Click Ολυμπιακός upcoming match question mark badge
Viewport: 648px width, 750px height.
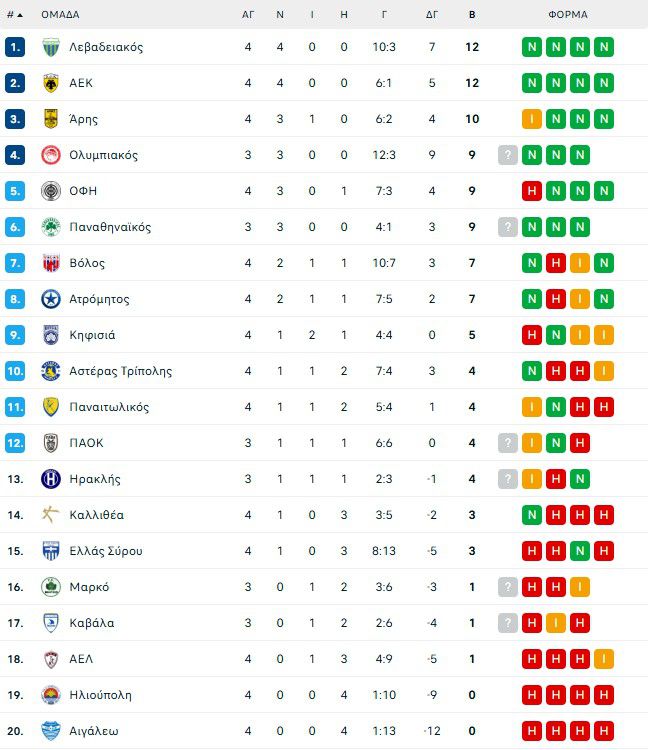click(x=508, y=155)
